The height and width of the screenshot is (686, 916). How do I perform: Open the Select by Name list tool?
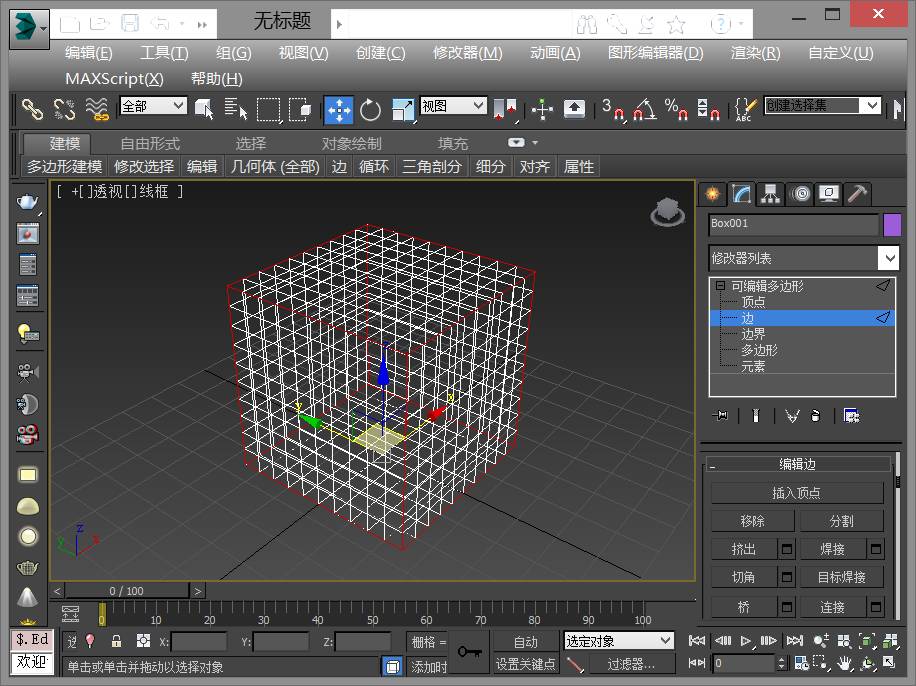(x=236, y=109)
